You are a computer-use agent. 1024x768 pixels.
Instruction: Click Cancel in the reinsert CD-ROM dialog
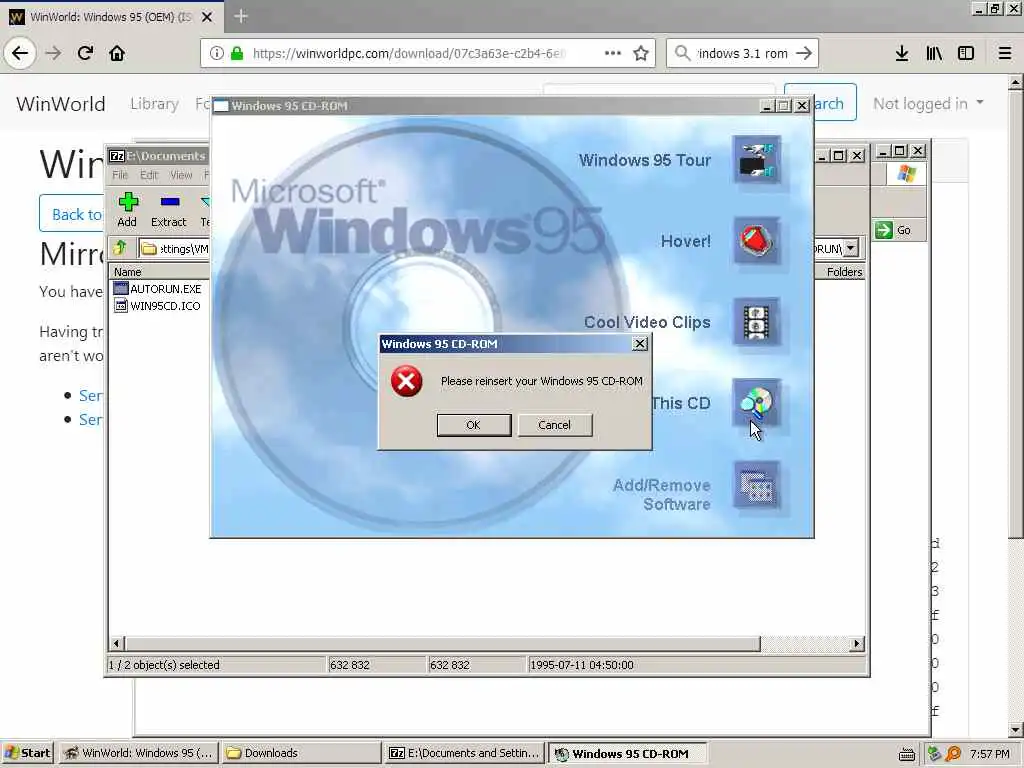554,424
